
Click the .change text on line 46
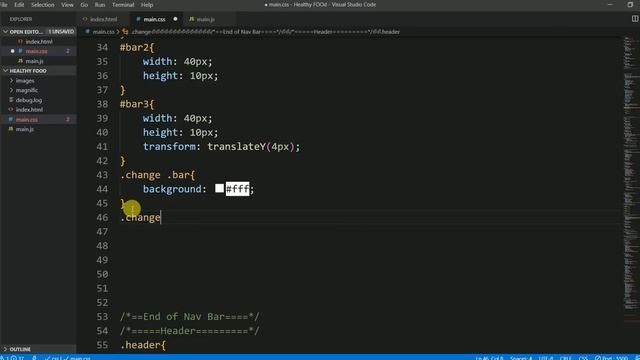(140, 218)
